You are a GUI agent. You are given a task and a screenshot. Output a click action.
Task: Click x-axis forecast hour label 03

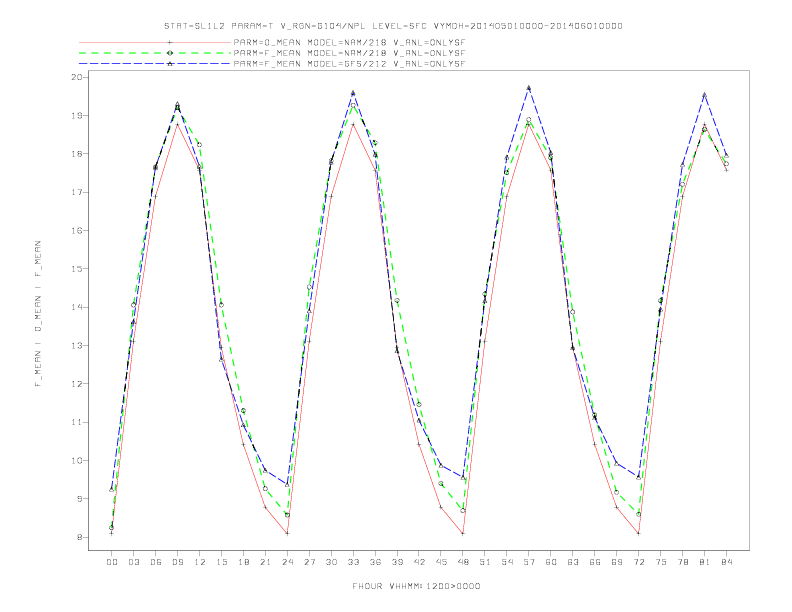pyautogui.click(x=133, y=562)
